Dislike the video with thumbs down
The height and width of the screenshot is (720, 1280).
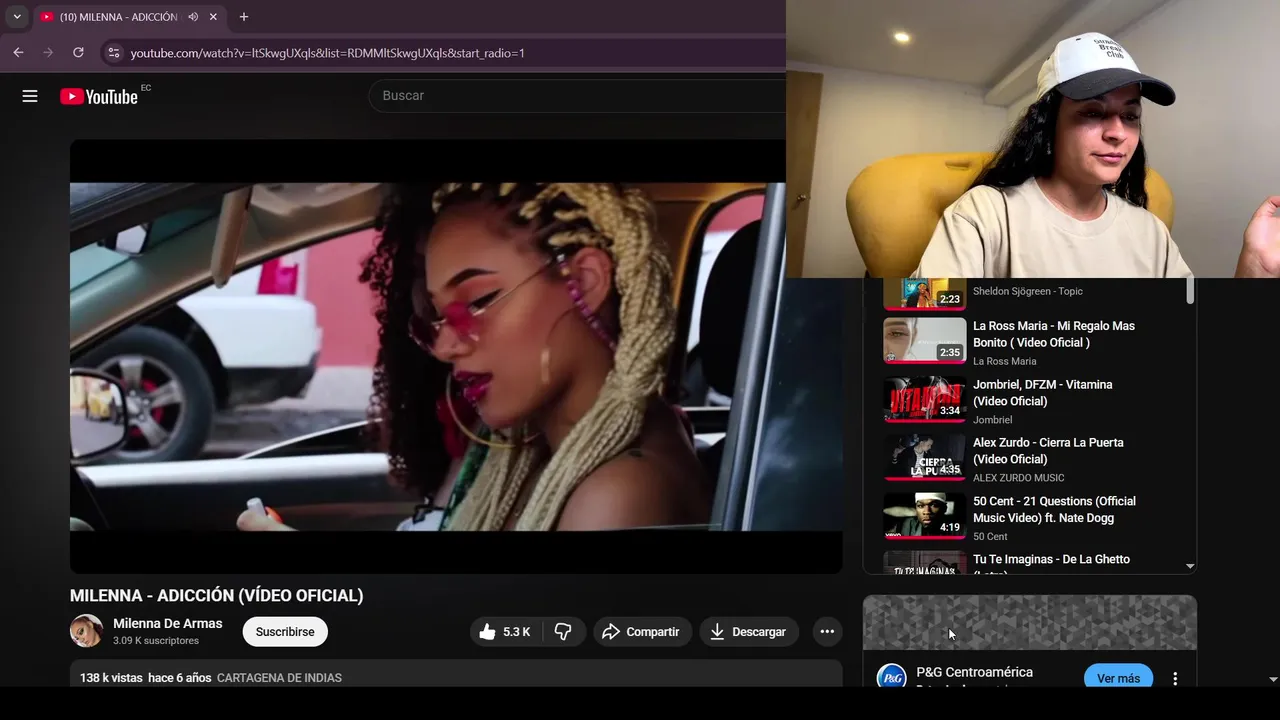pos(564,632)
